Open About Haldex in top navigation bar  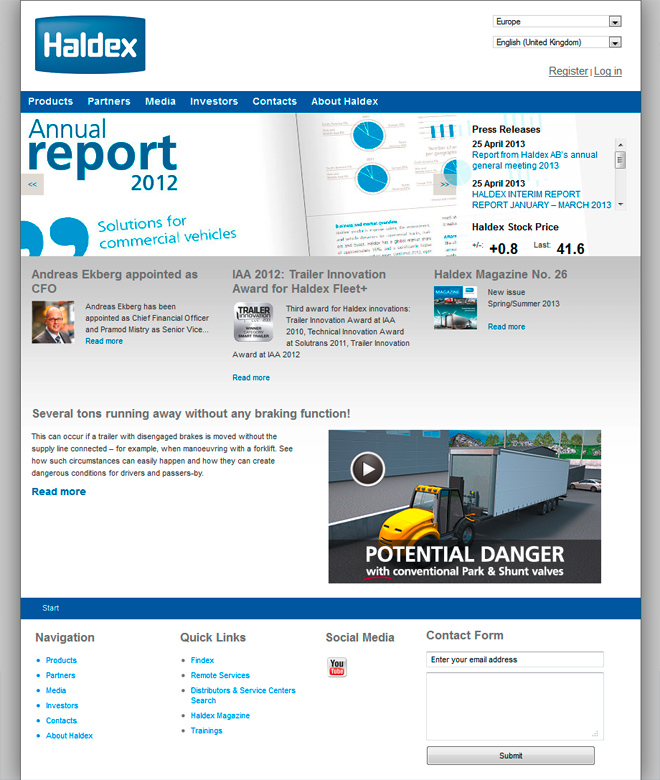345,101
